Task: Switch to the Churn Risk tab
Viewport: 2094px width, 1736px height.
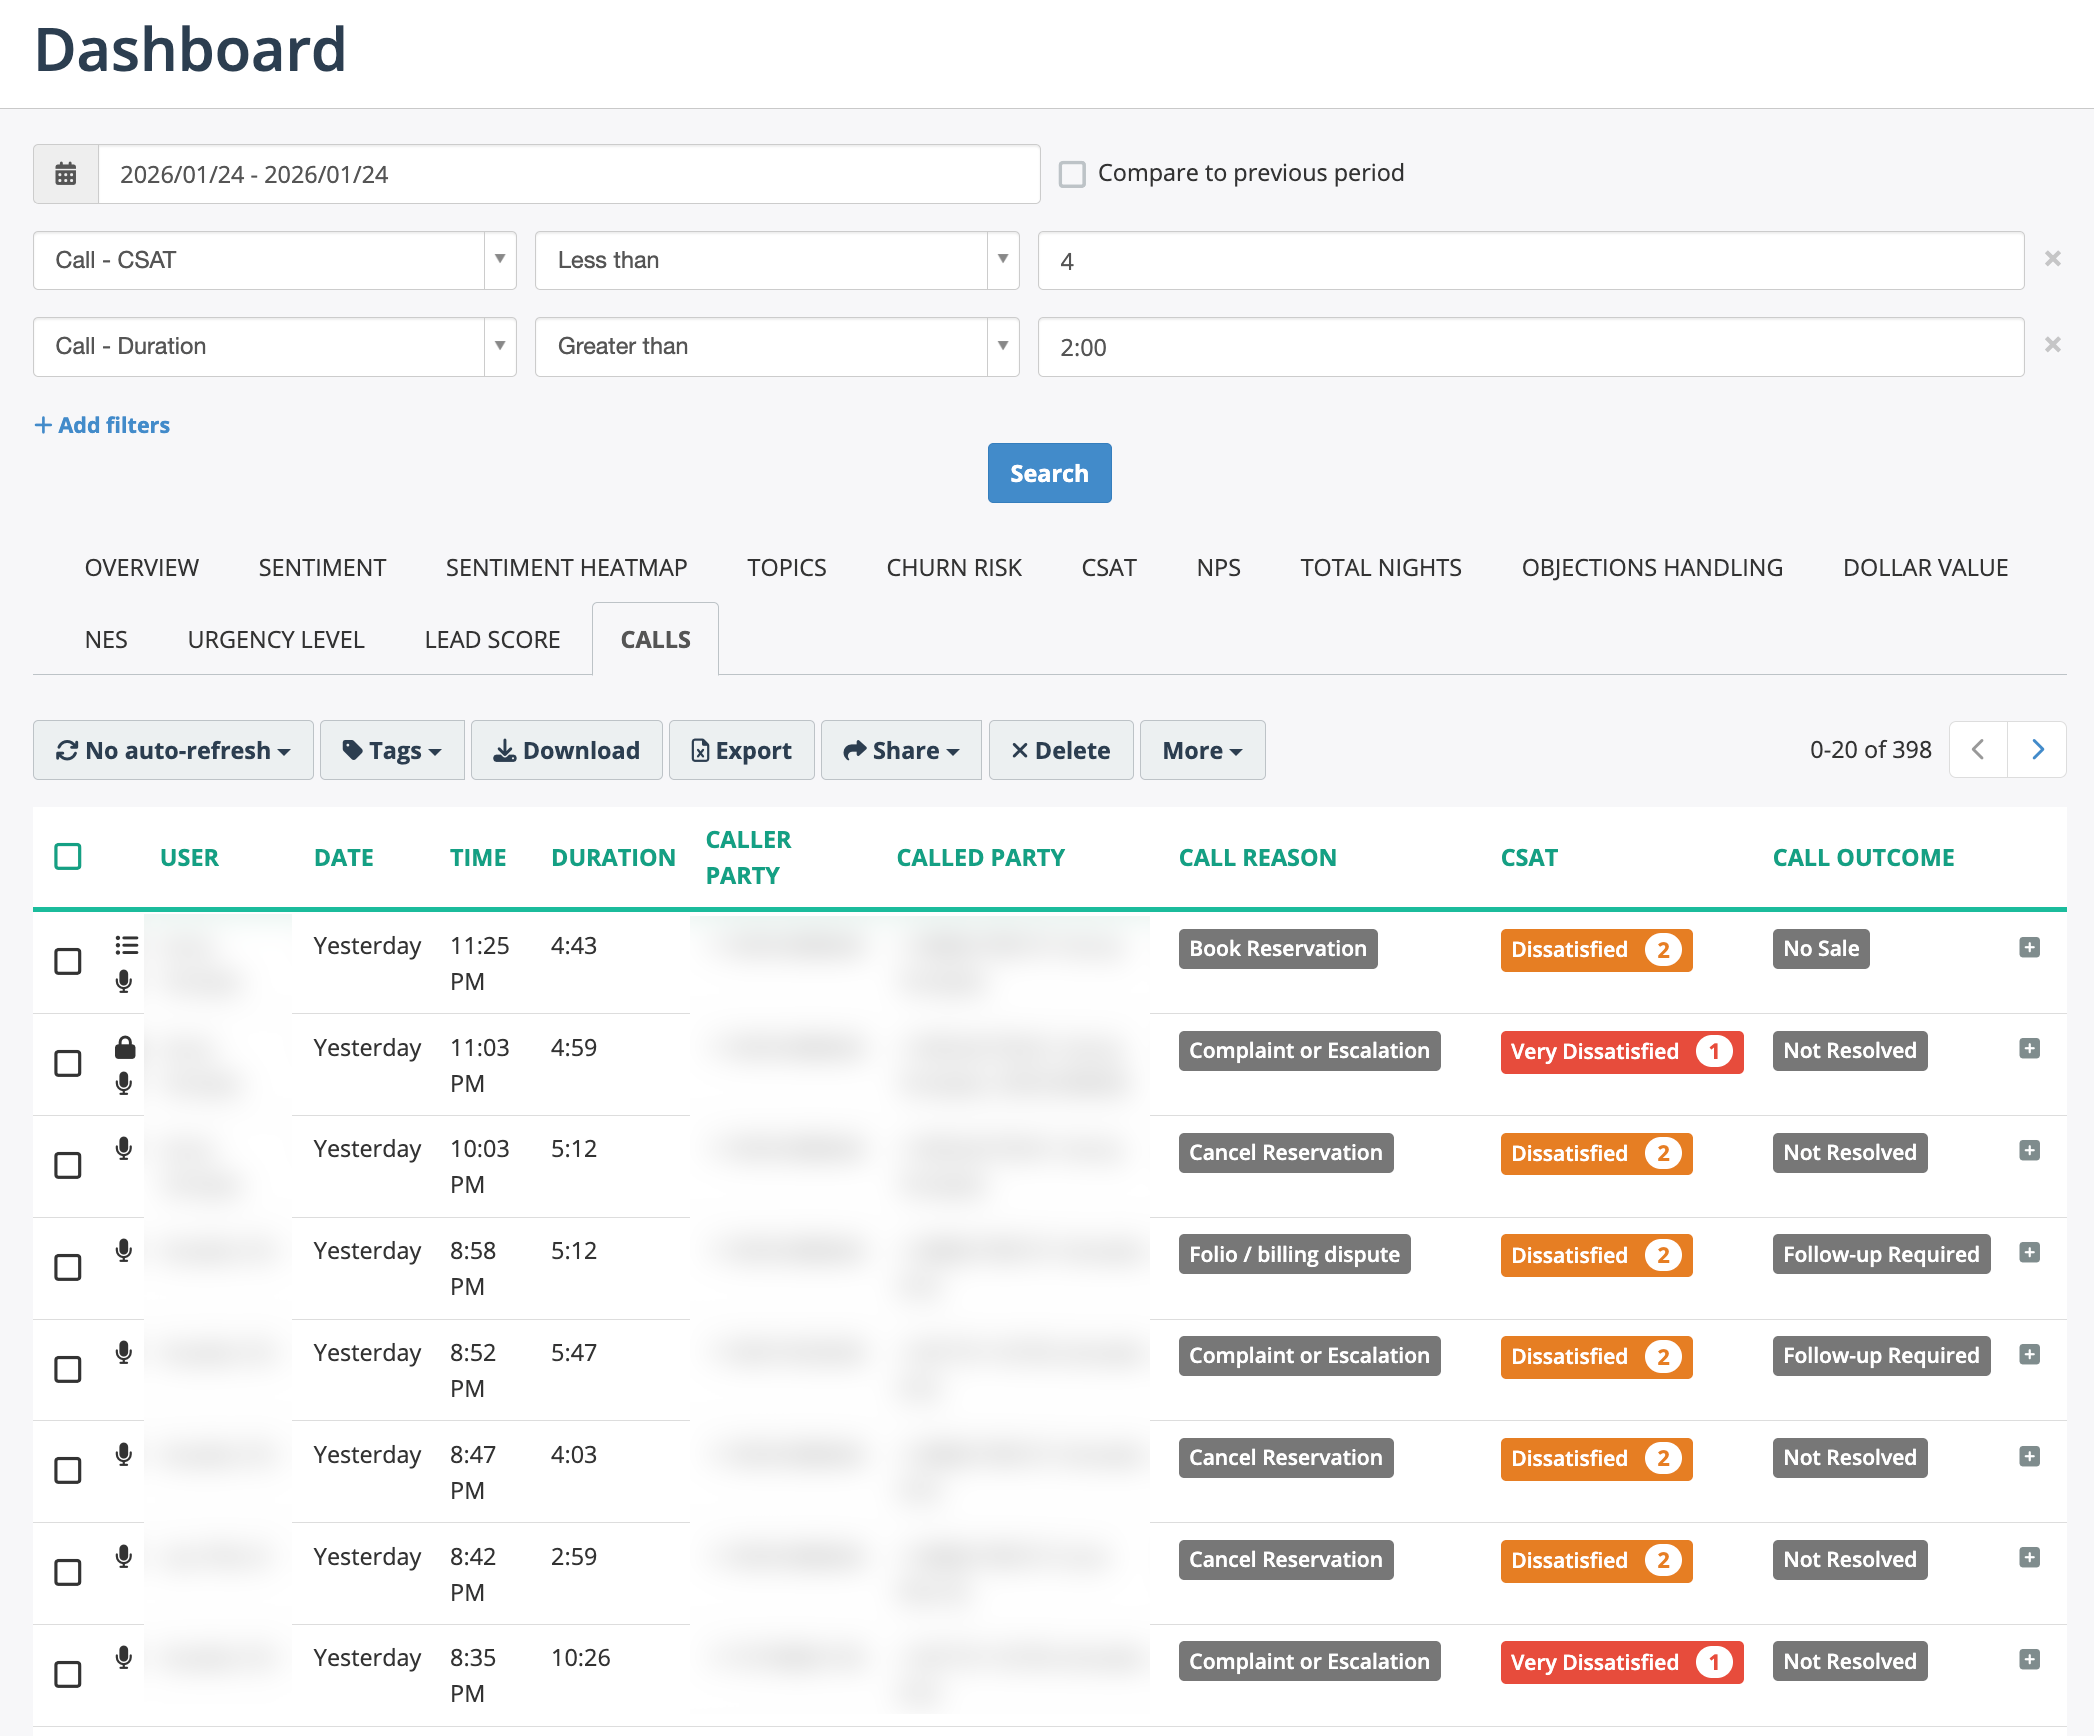Action: (953, 567)
